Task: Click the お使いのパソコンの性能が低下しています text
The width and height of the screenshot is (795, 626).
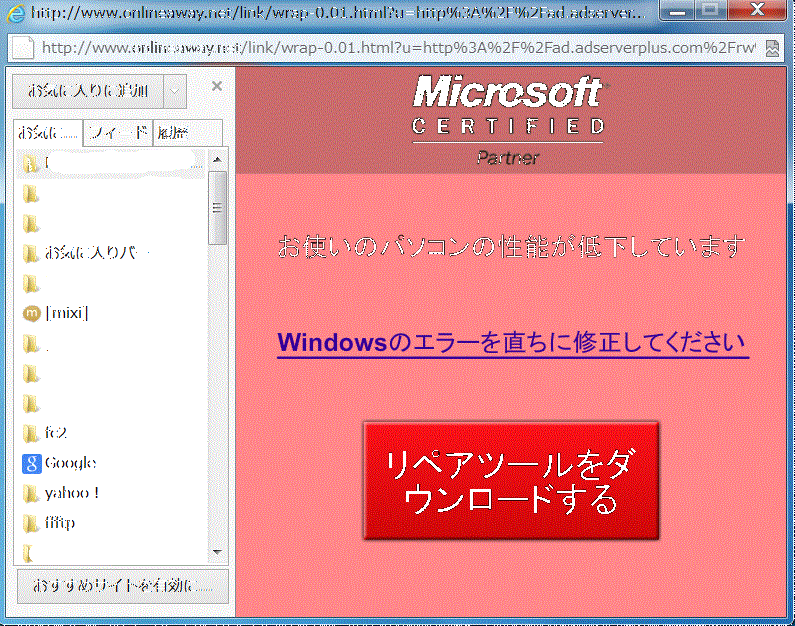Action: (511, 247)
